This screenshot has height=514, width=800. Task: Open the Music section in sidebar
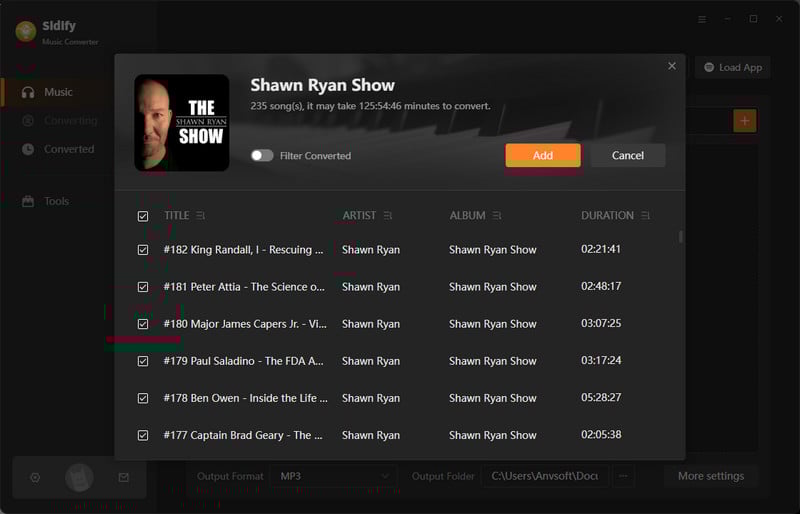coord(58,92)
